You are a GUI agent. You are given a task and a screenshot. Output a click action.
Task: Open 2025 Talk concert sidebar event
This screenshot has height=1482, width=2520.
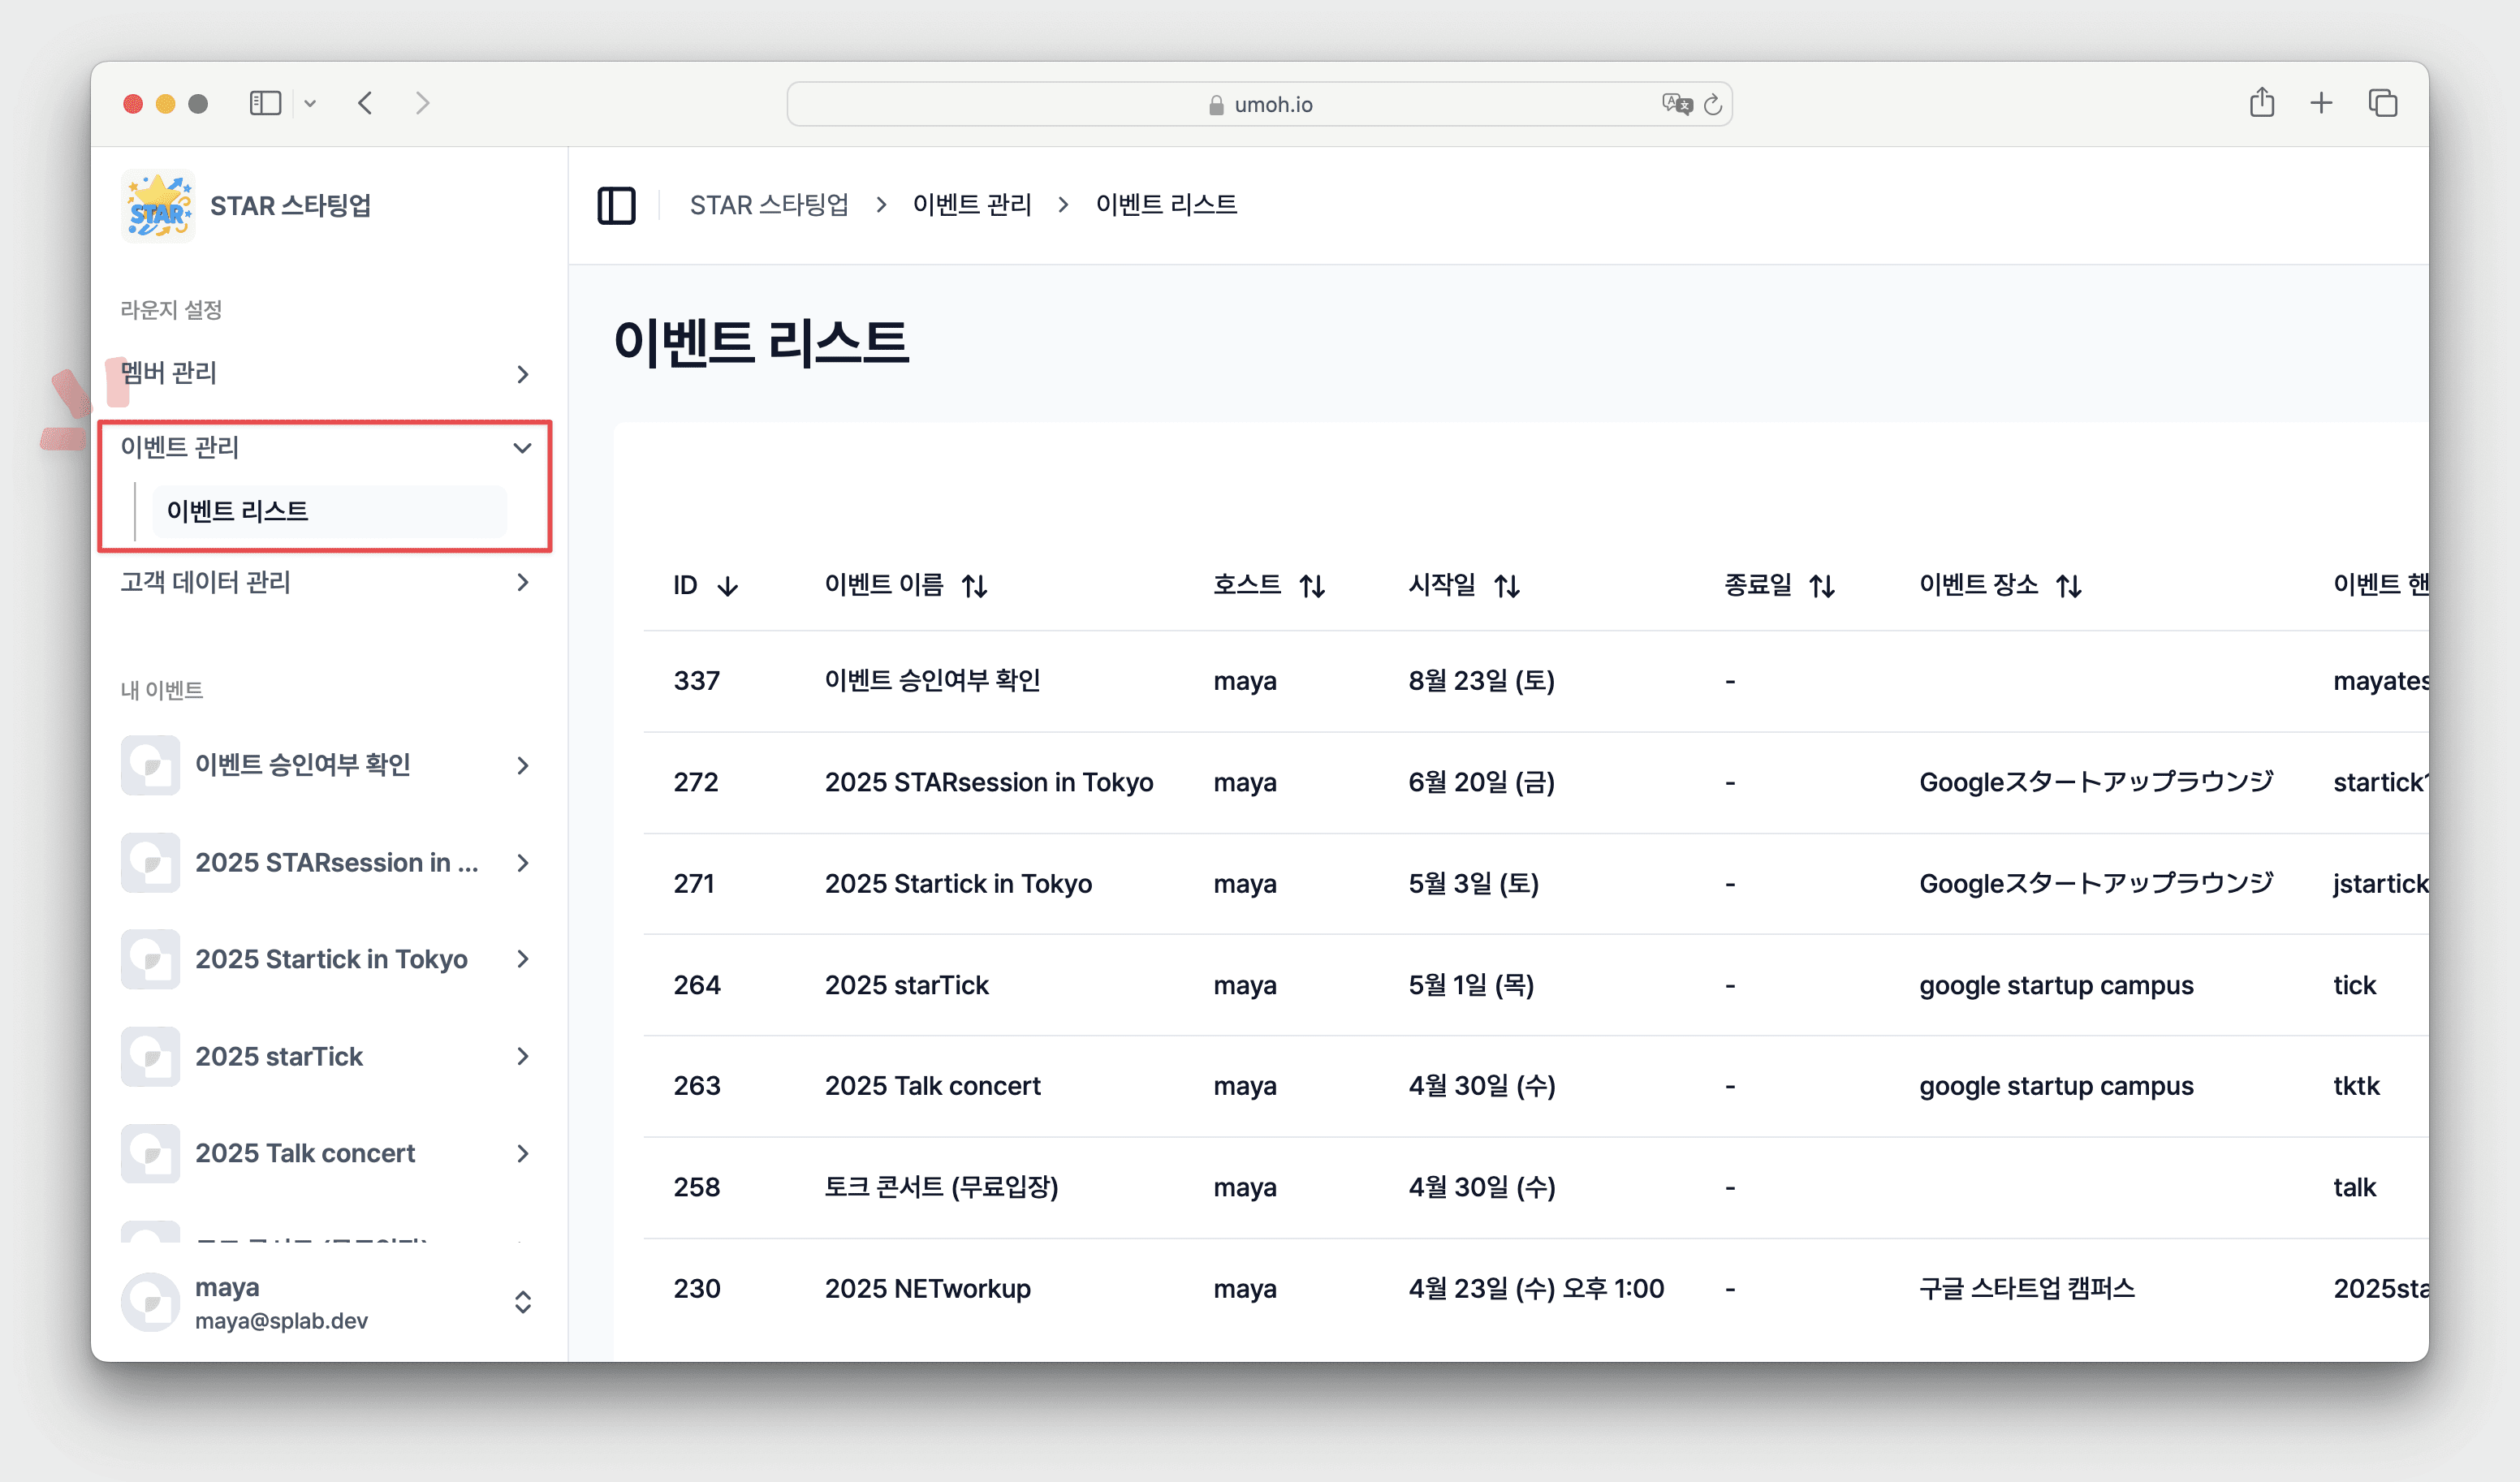pyautogui.click(x=305, y=1153)
